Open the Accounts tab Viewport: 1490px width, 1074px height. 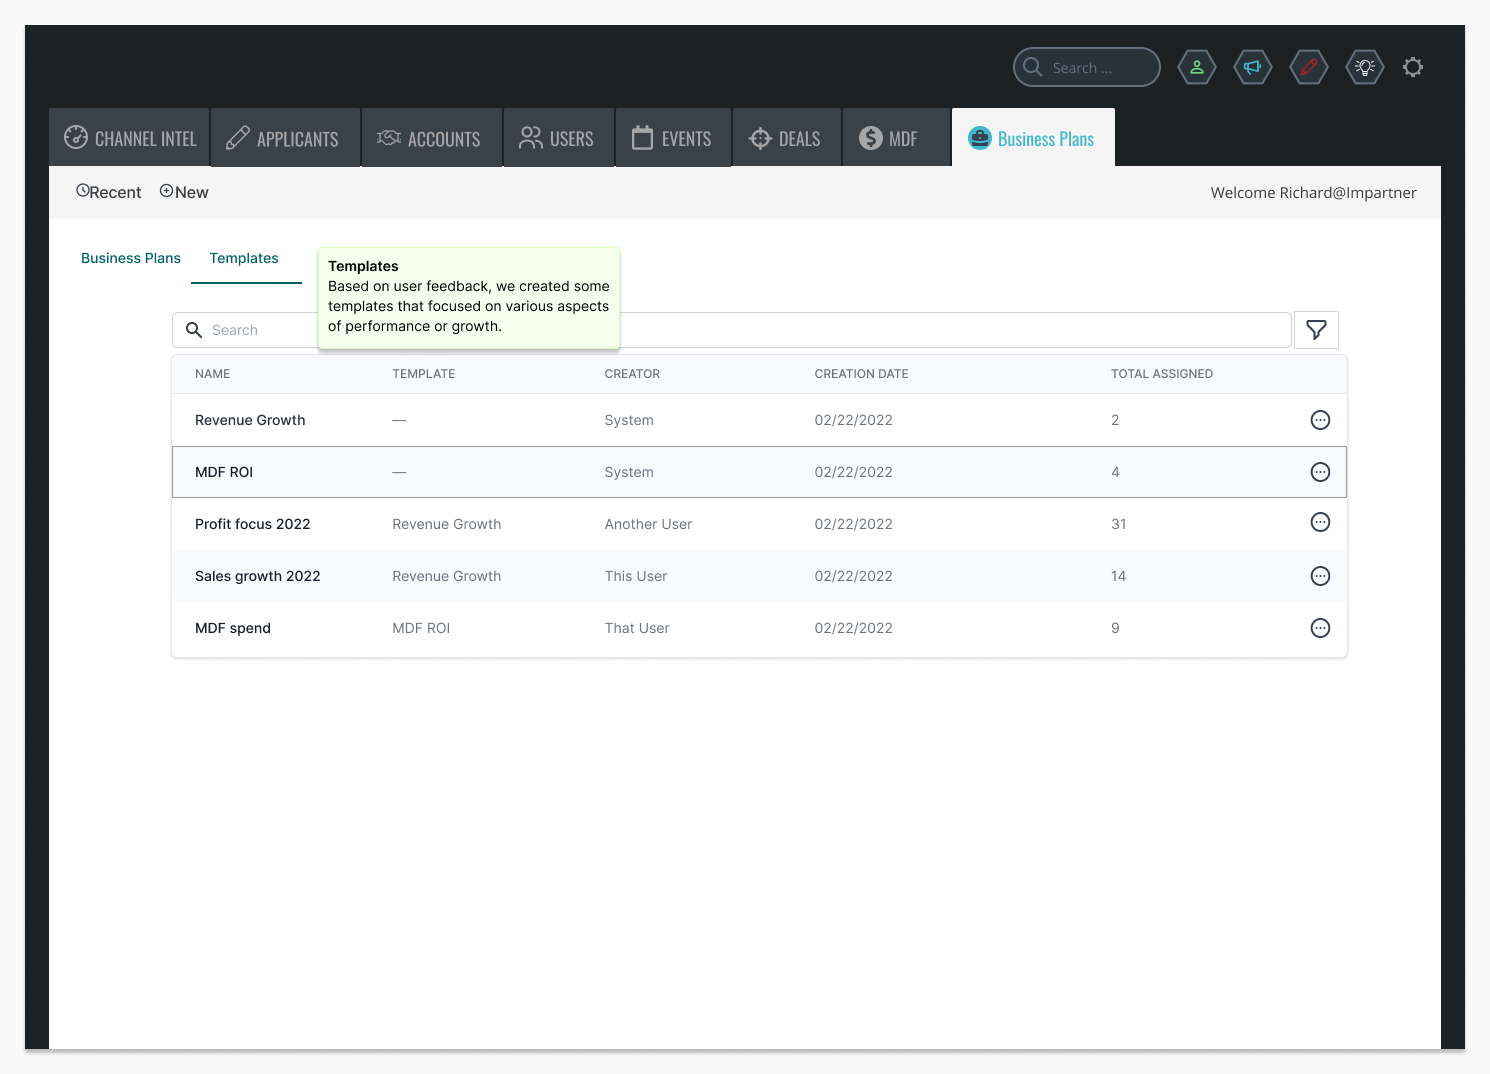click(430, 138)
